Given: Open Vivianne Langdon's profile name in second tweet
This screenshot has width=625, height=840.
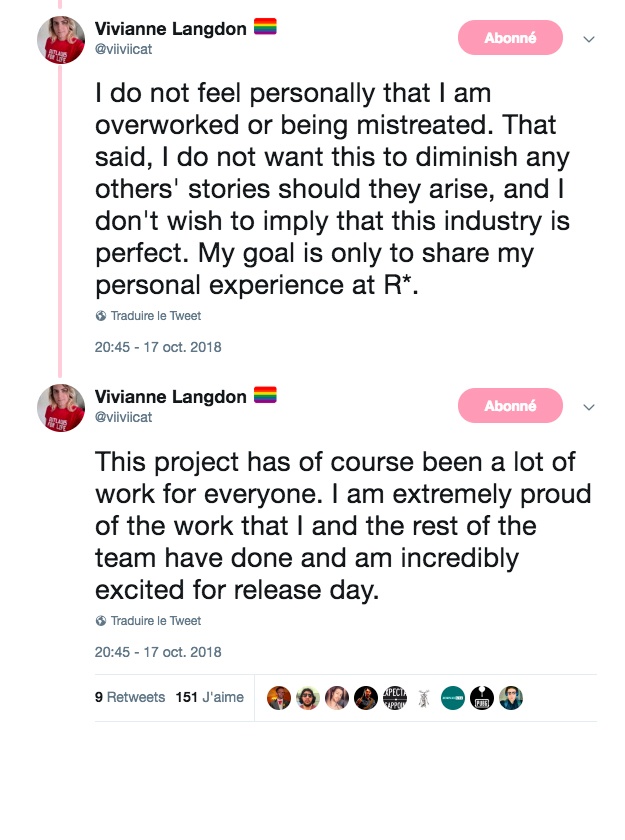Looking at the screenshot, I should tap(170, 397).
